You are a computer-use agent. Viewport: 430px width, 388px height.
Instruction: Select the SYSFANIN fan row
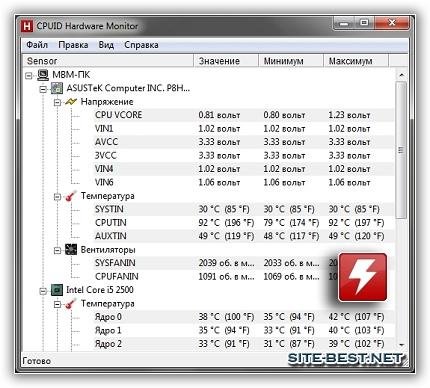pos(243,263)
